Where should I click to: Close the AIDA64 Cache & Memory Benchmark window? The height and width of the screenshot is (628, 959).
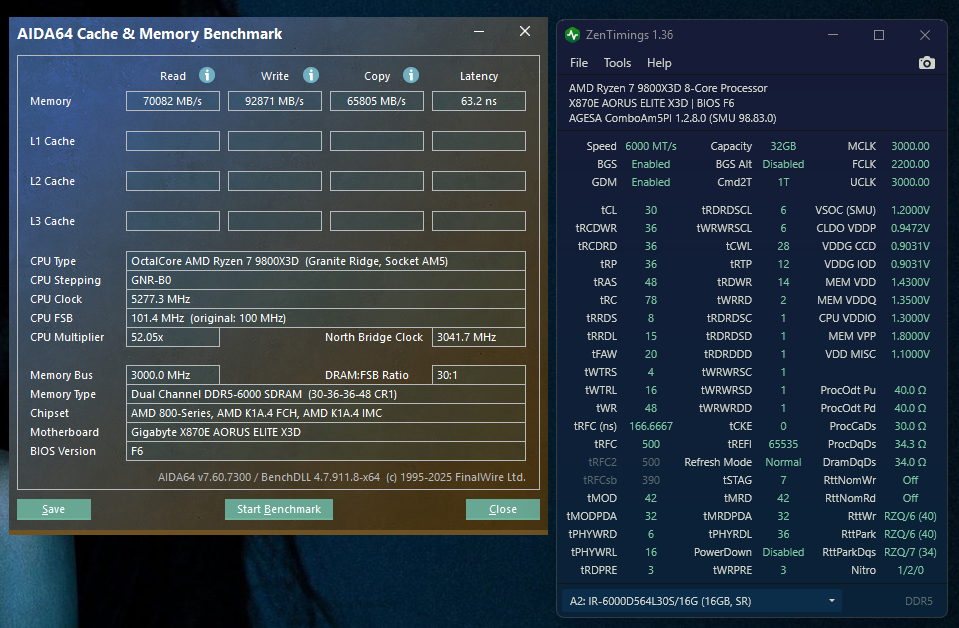(x=524, y=32)
